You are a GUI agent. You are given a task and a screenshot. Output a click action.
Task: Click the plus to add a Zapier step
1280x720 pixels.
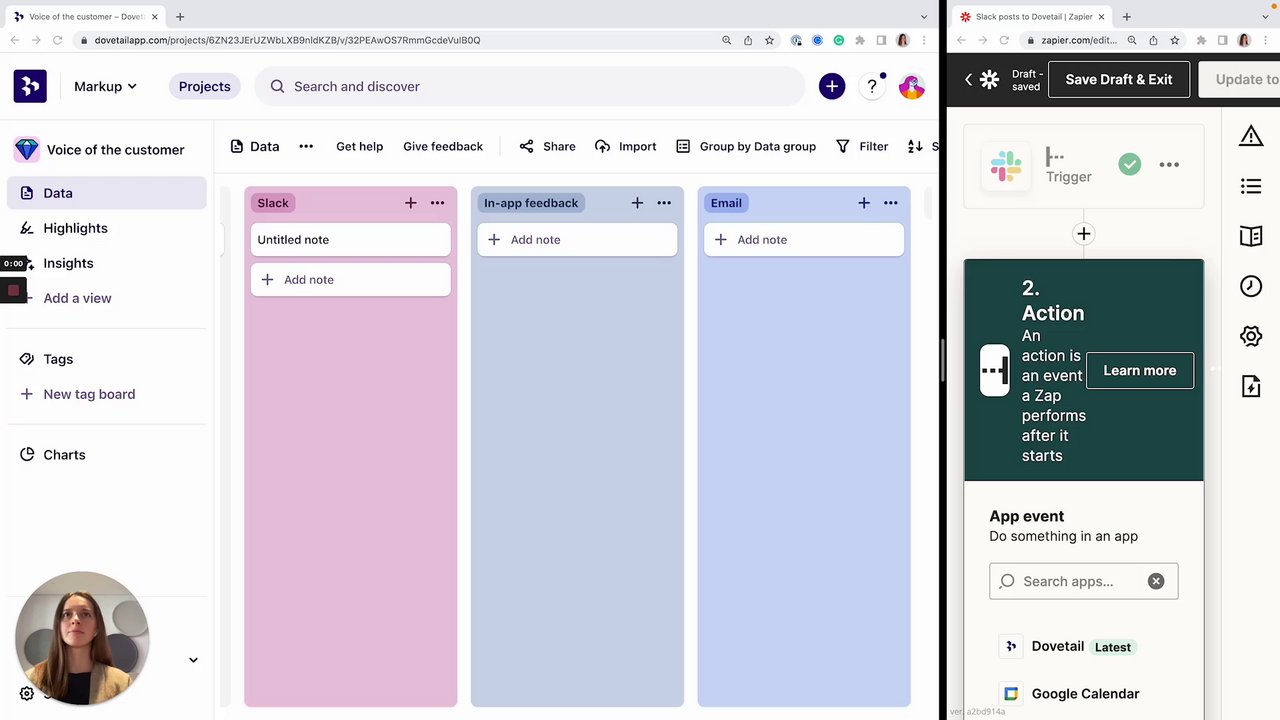(1083, 234)
